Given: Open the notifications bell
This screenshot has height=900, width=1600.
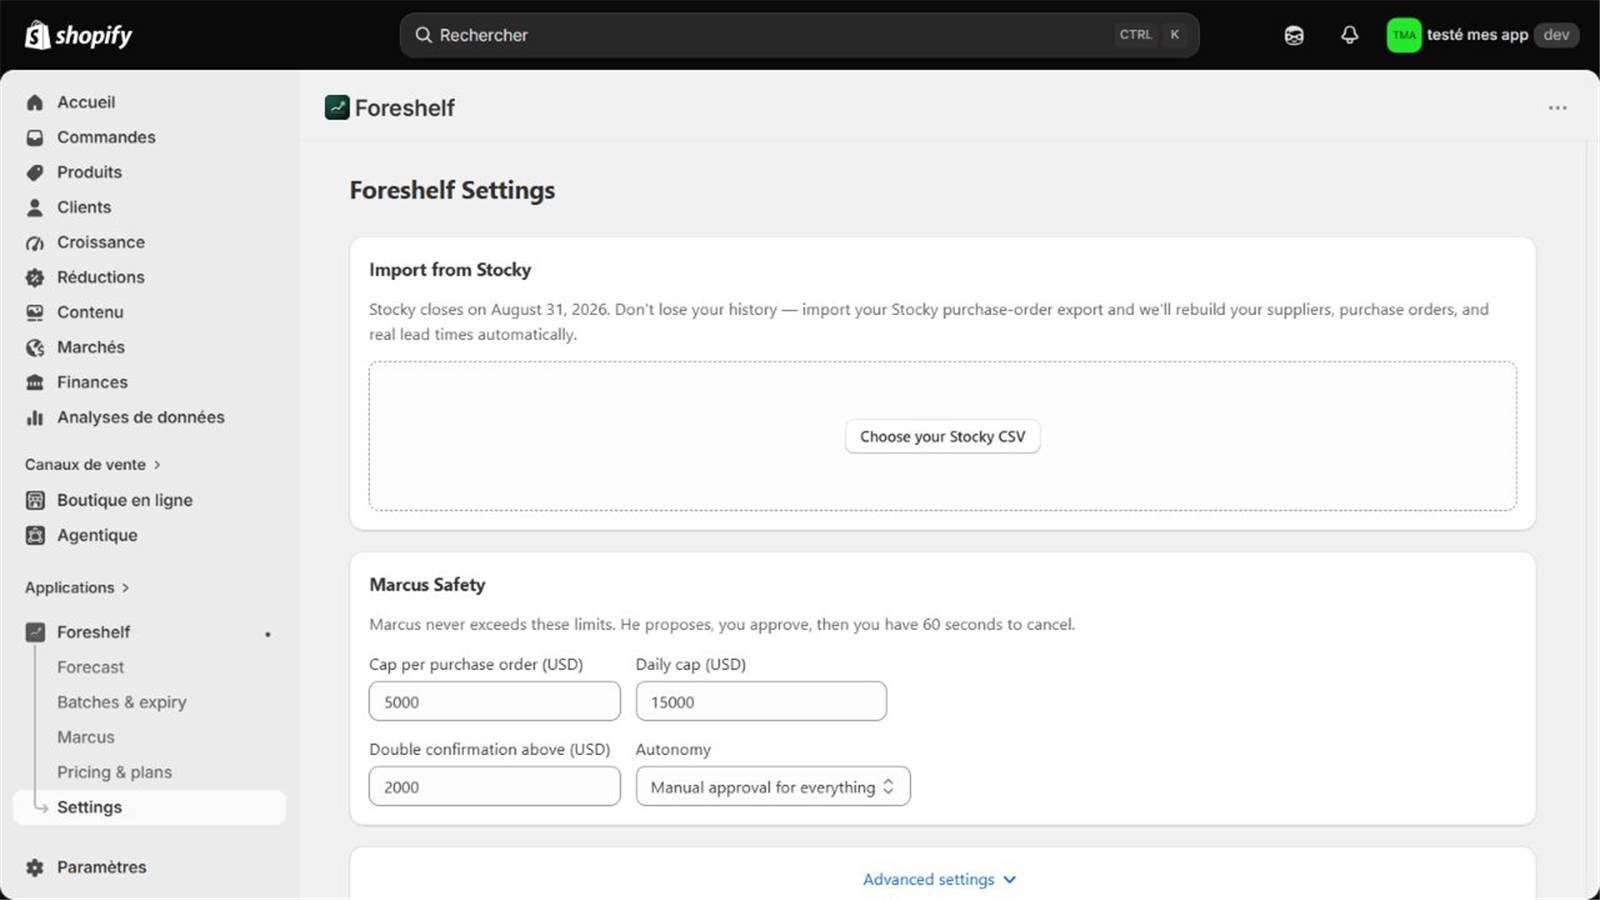Looking at the screenshot, I should tap(1349, 35).
